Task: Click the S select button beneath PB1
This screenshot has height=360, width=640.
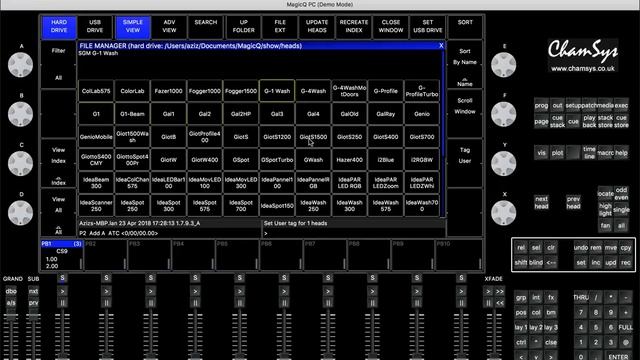Action: [62, 278]
